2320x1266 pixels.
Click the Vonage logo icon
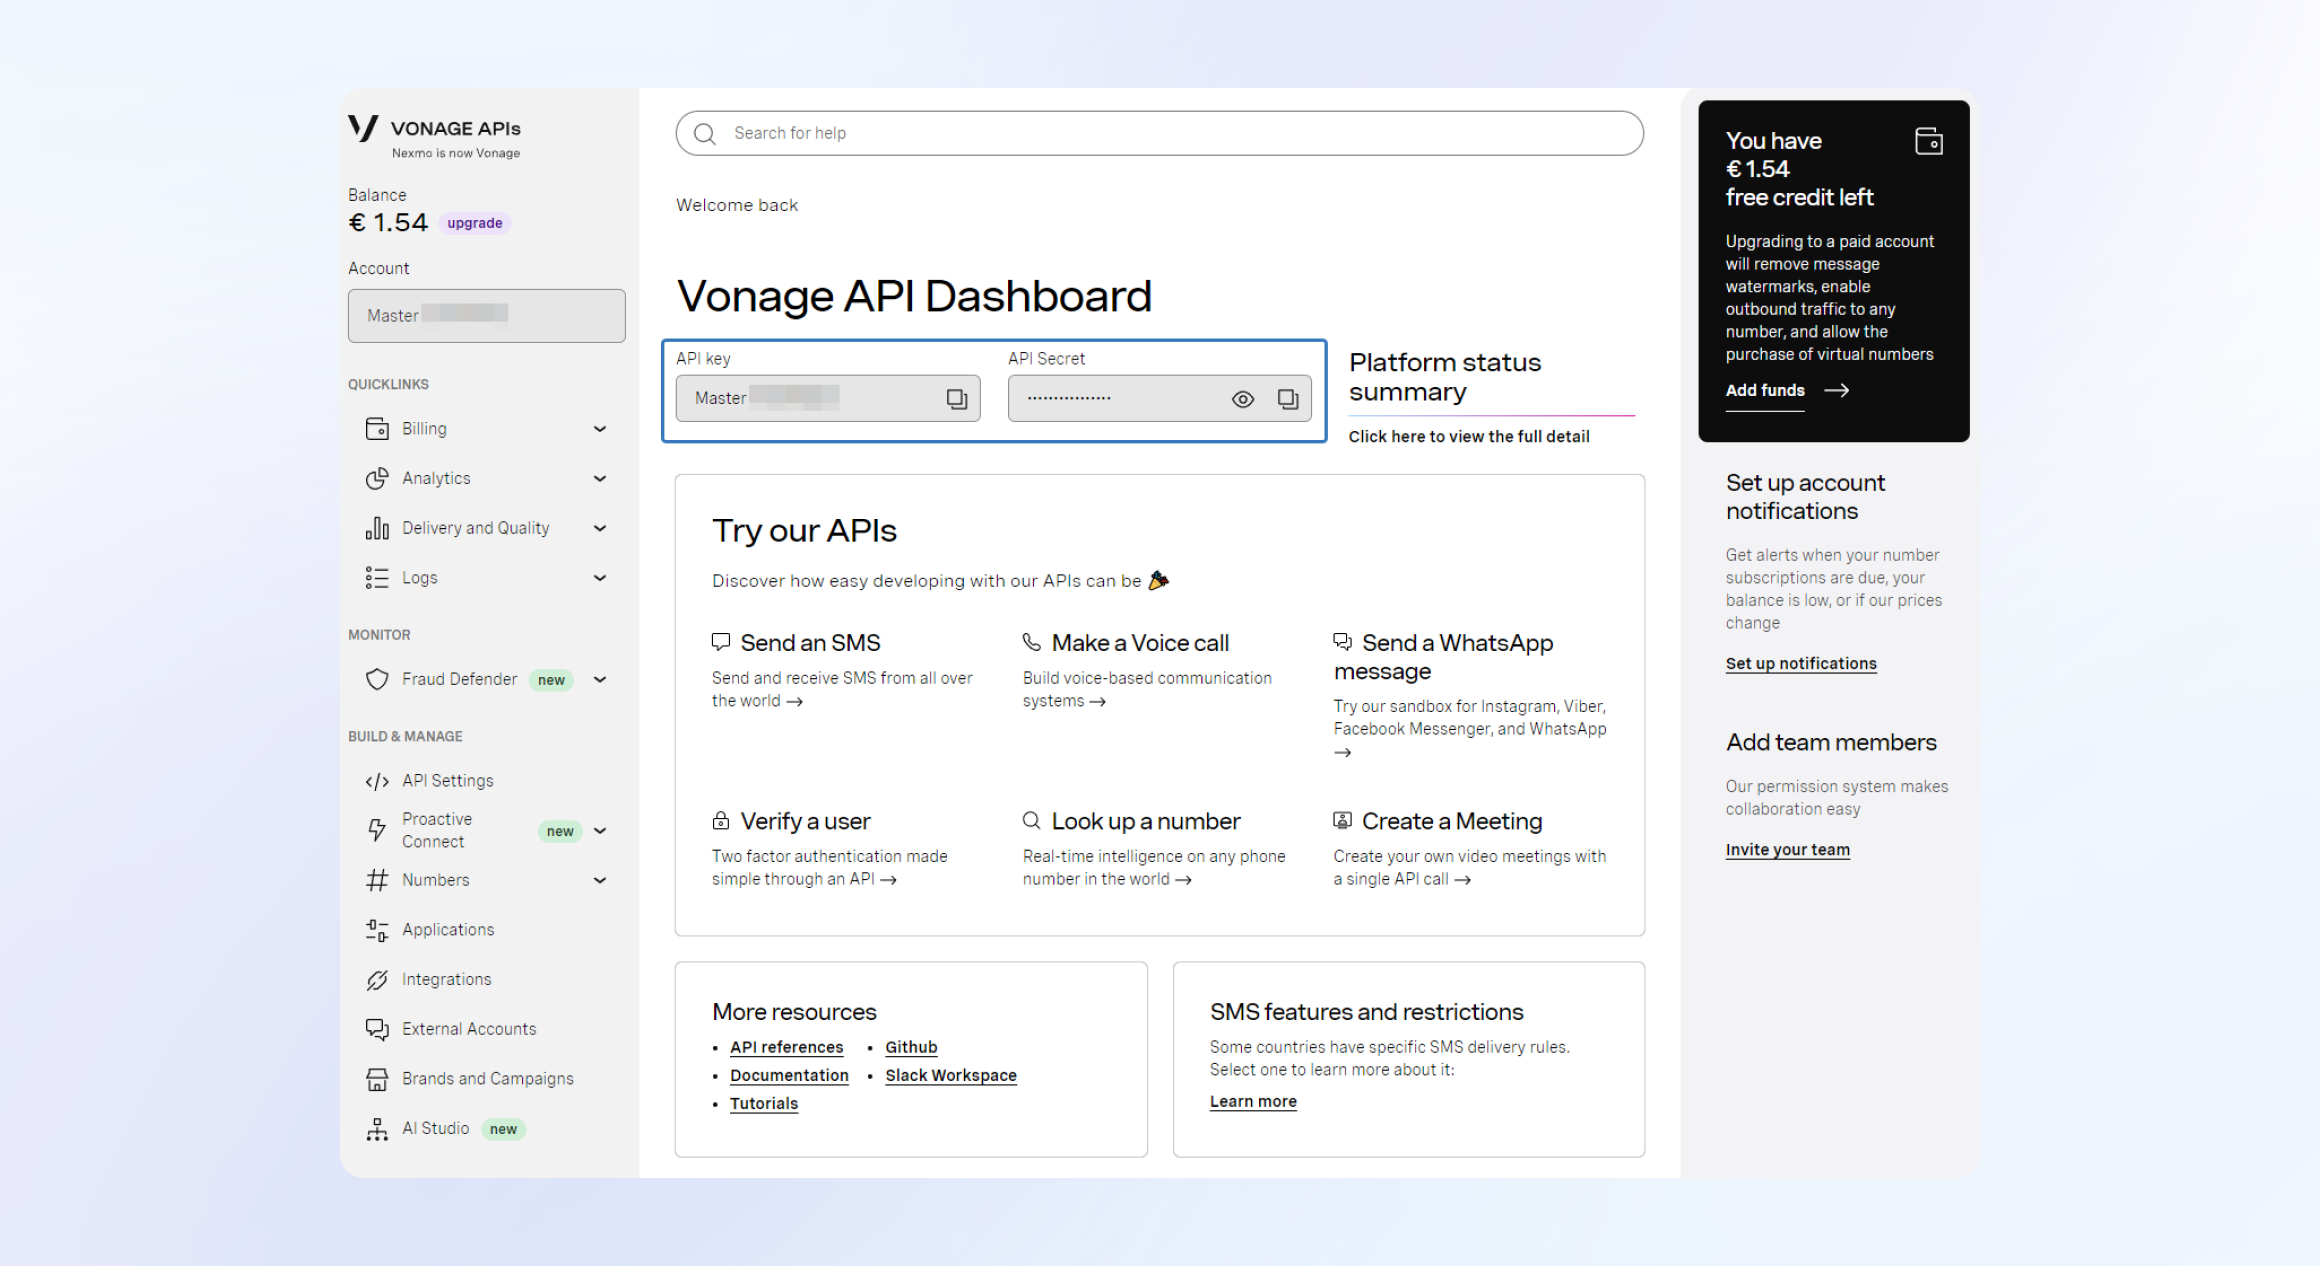pos(363,128)
